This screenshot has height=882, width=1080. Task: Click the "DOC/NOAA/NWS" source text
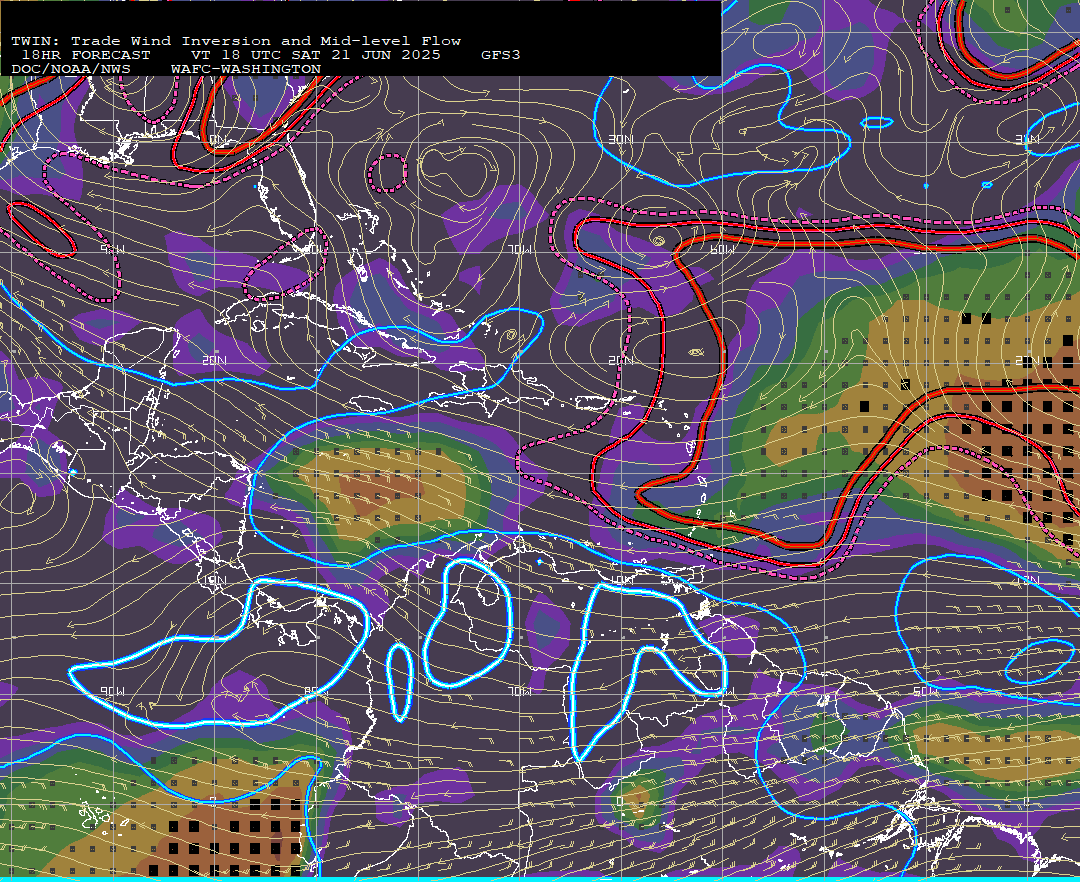pyautogui.click(x=71, y=70)
